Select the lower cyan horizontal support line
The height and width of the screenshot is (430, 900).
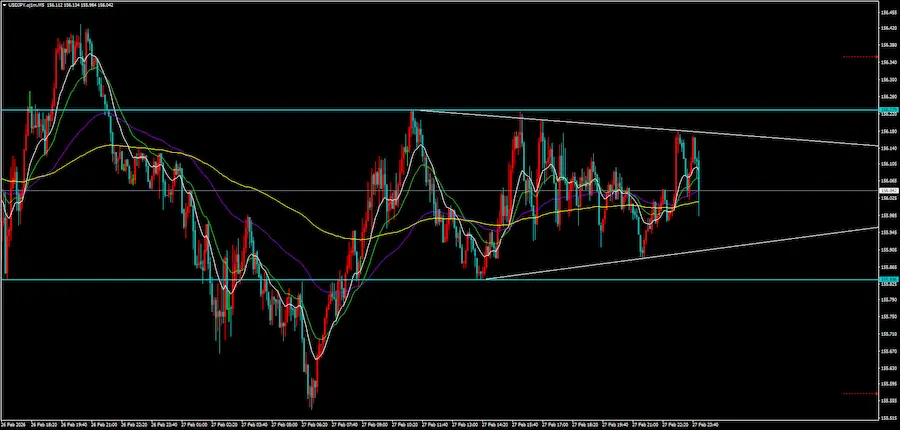tap(150, 280)
